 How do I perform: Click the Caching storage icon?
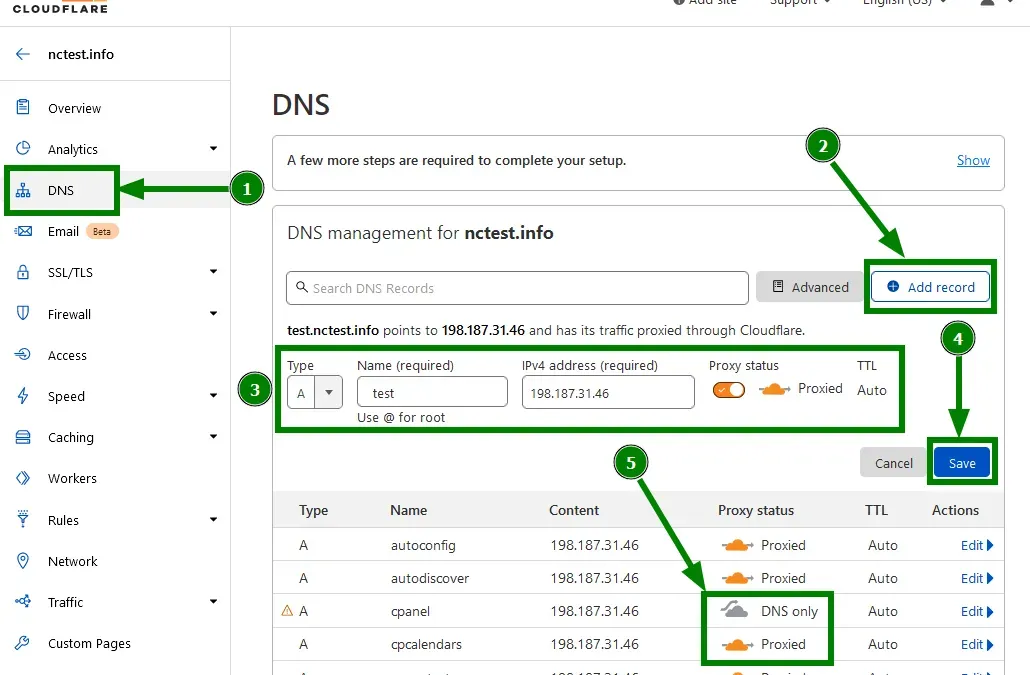point(23,437)
